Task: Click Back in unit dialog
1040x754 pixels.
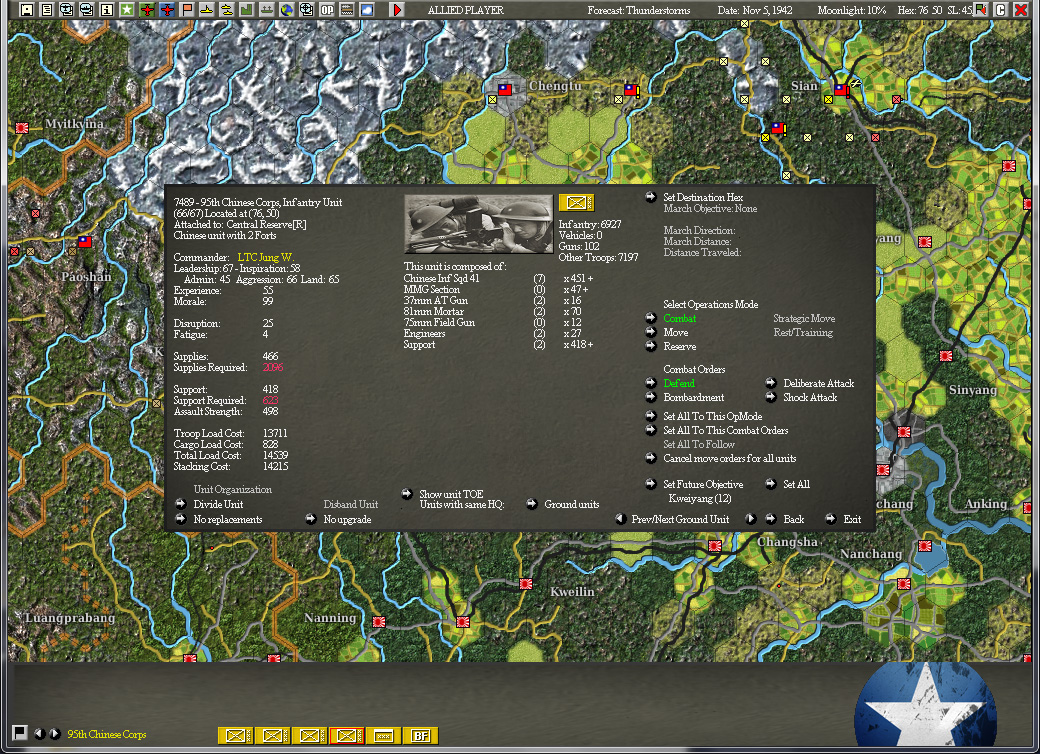Action: pyautogui.click(x=793, y=519)
